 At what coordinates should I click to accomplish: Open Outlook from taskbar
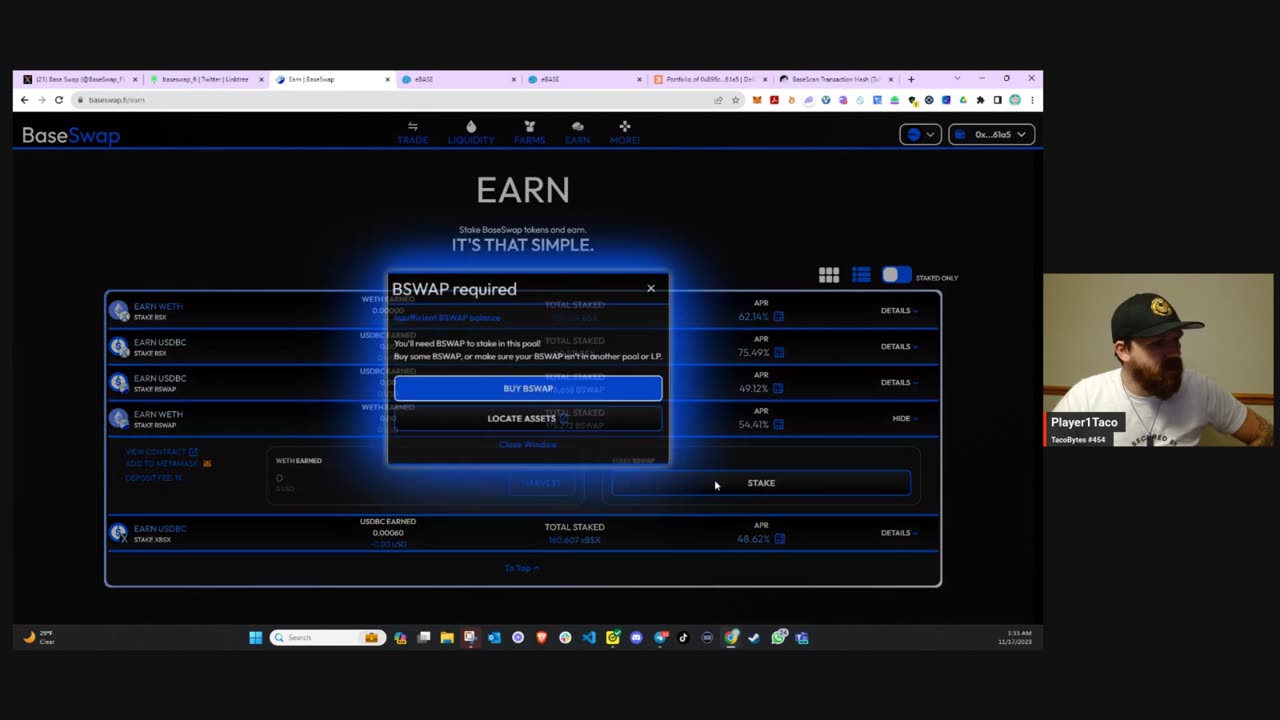(494, 637)
